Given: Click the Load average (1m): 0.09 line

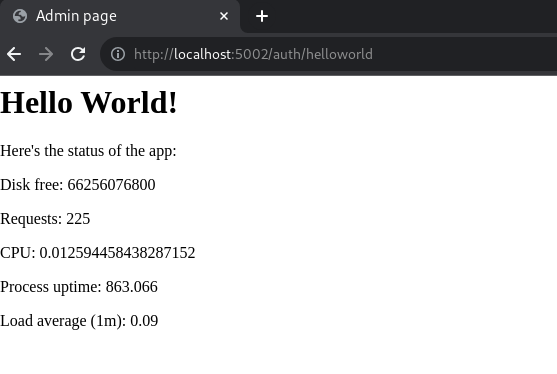Looking at the screenshot, I should pos(79,321).
